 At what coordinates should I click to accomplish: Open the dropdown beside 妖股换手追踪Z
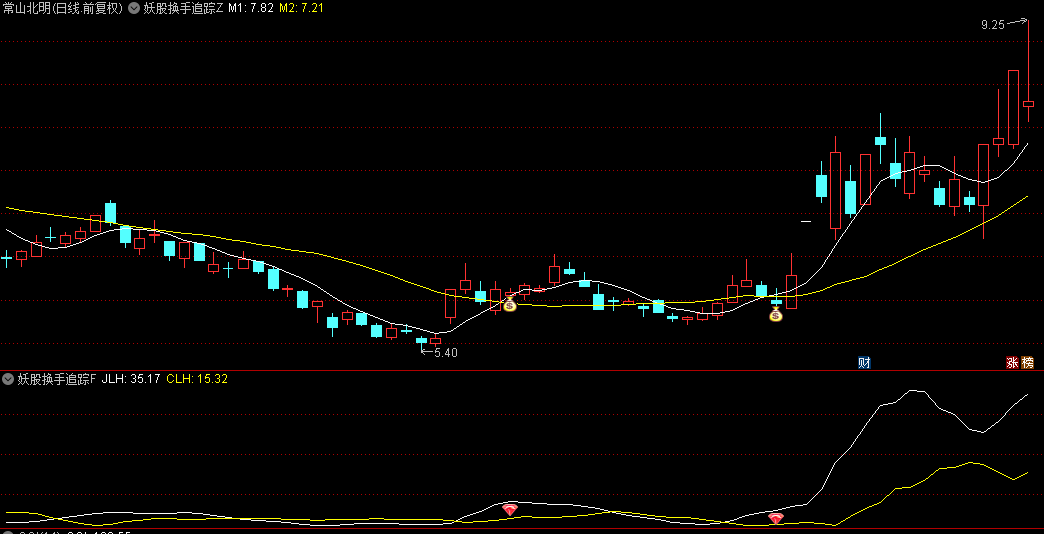click(134, 9)
